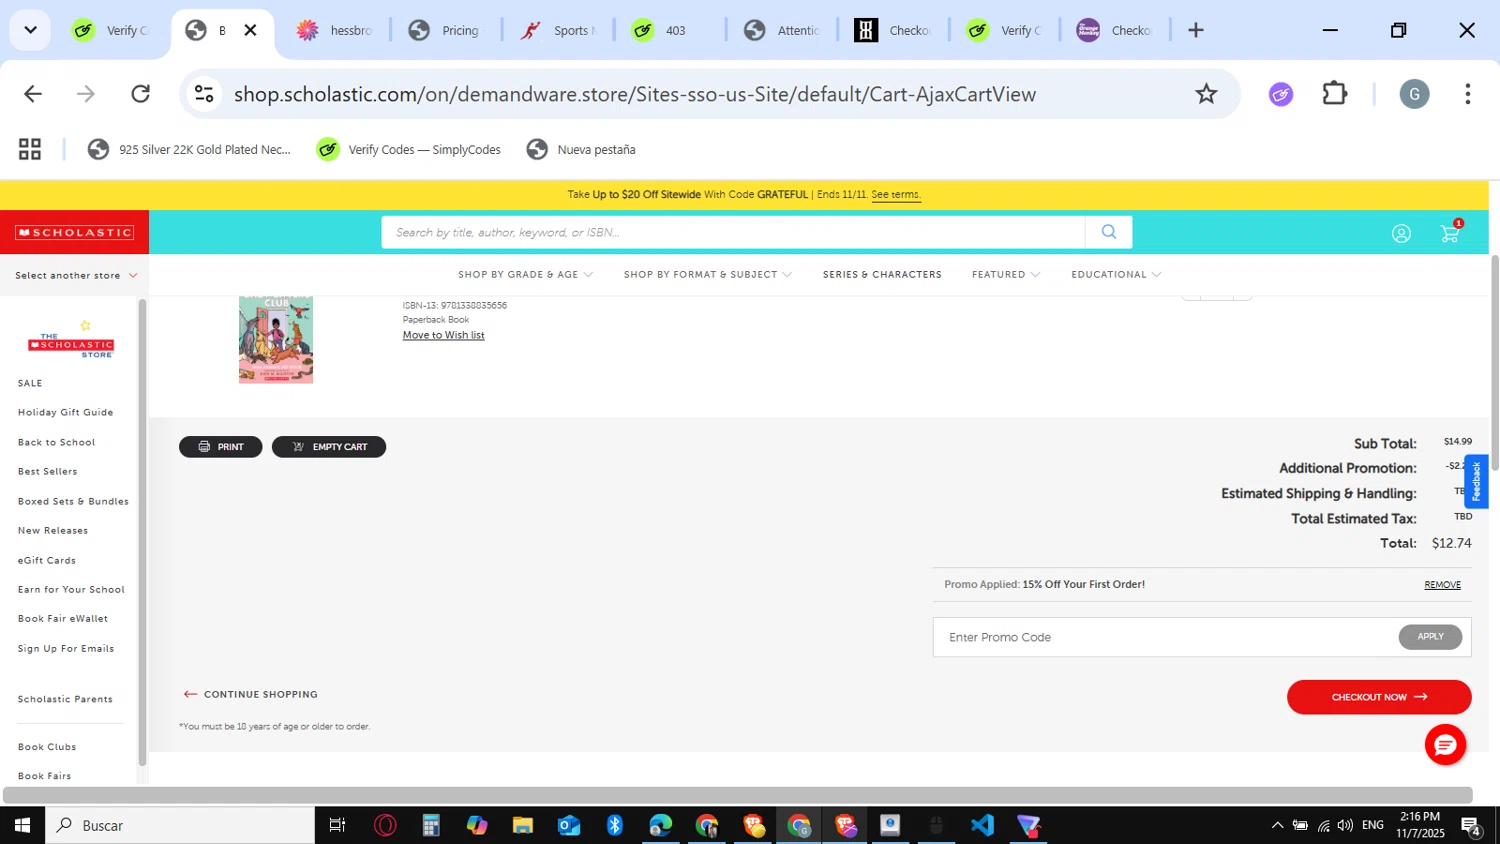Click the Windows taskbar search box Buscar

pos(180,825)
